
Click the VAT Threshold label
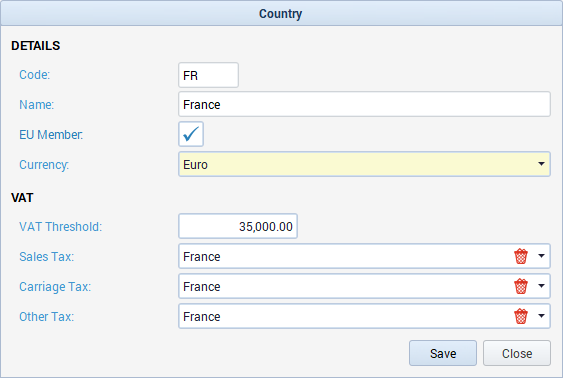pyautogui.click(x=61, y=227)
